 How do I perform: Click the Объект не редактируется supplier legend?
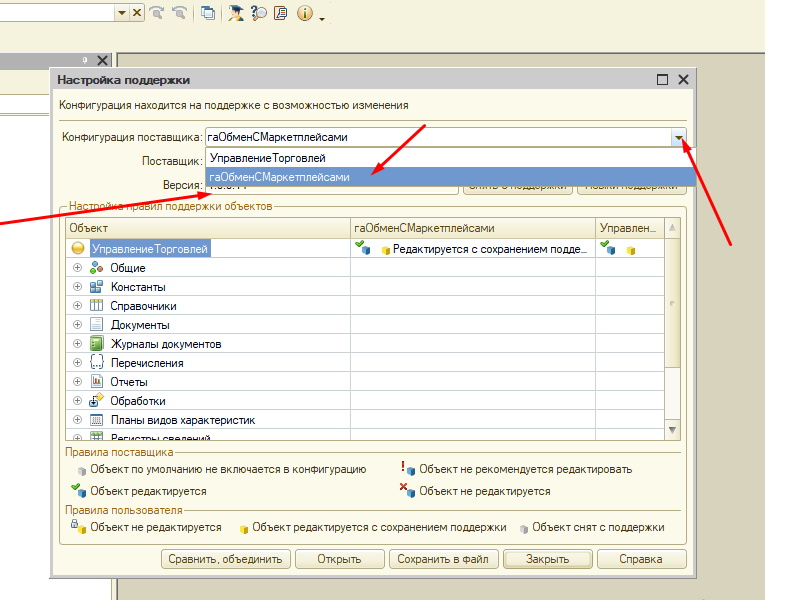pos(485,491)
